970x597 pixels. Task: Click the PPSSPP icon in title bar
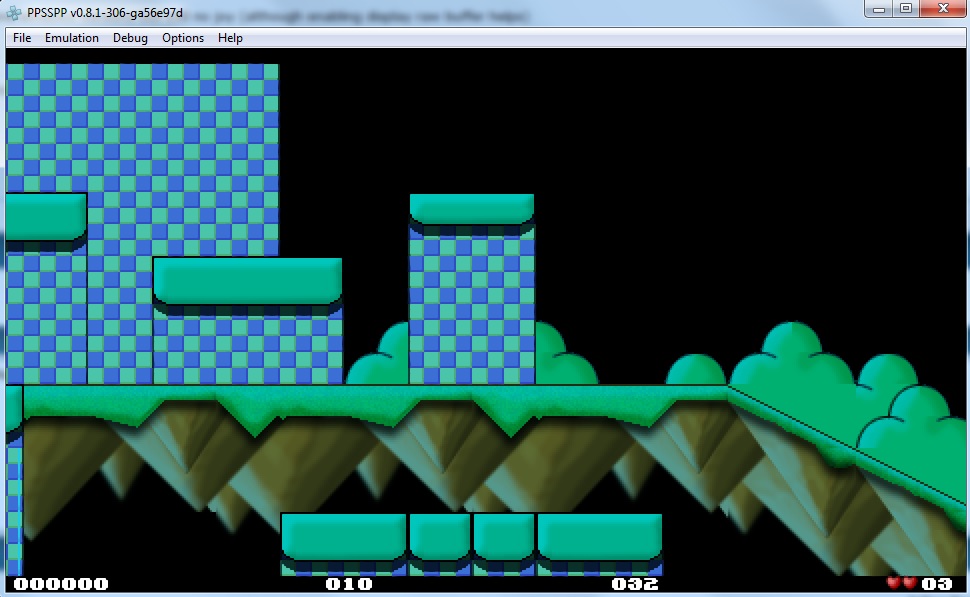(x=14, y=12)
